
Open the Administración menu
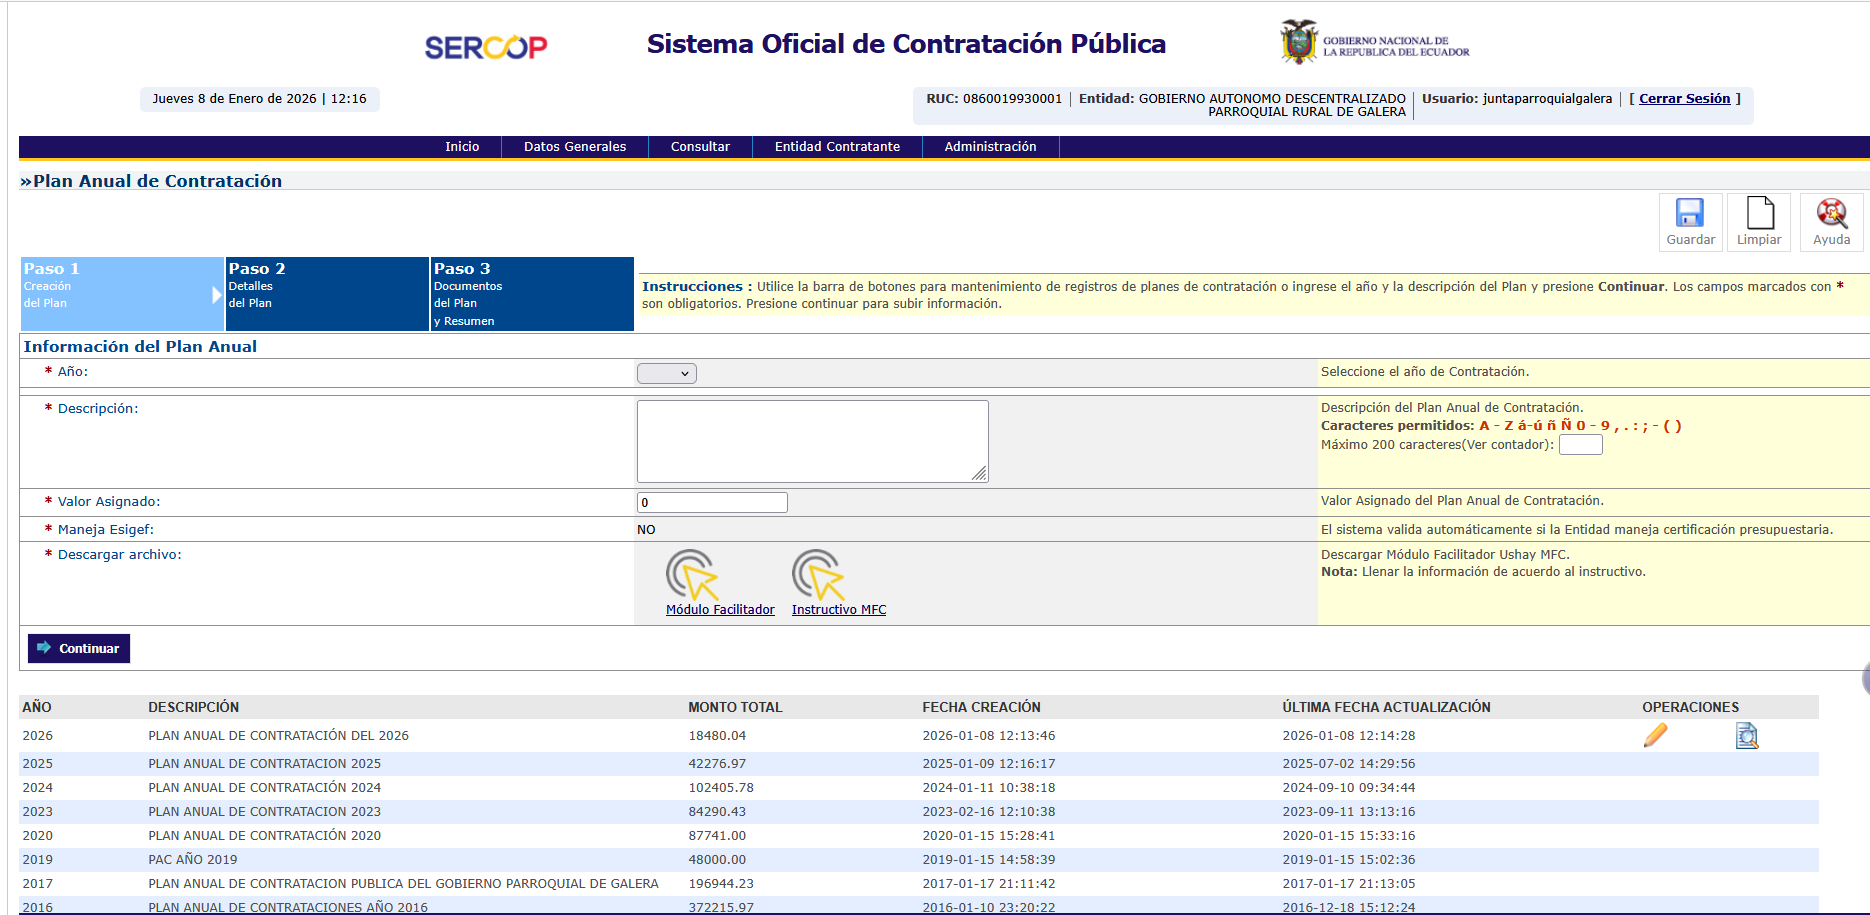pyautogui.click(x=990, y=147)
